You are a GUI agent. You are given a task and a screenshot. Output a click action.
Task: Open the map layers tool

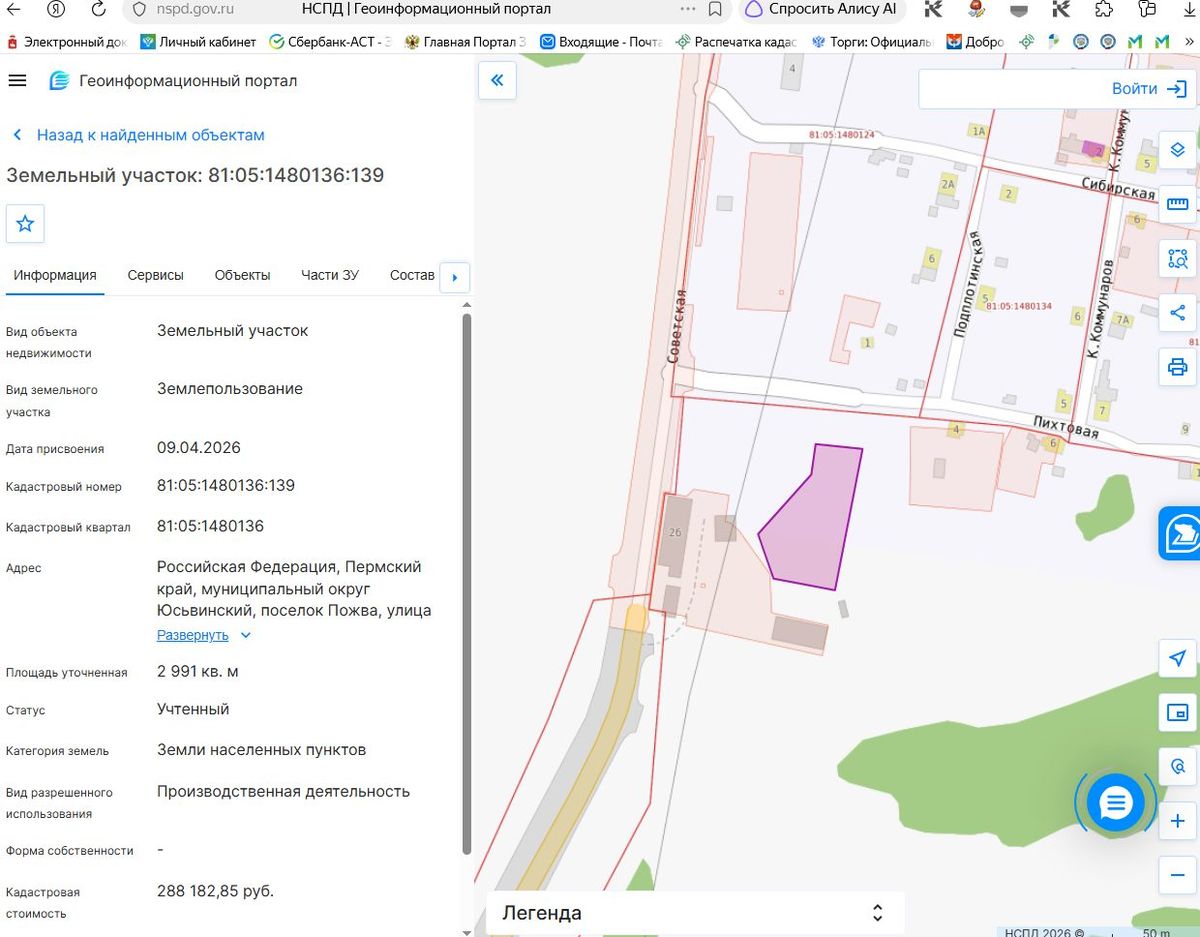[1177, 150]
